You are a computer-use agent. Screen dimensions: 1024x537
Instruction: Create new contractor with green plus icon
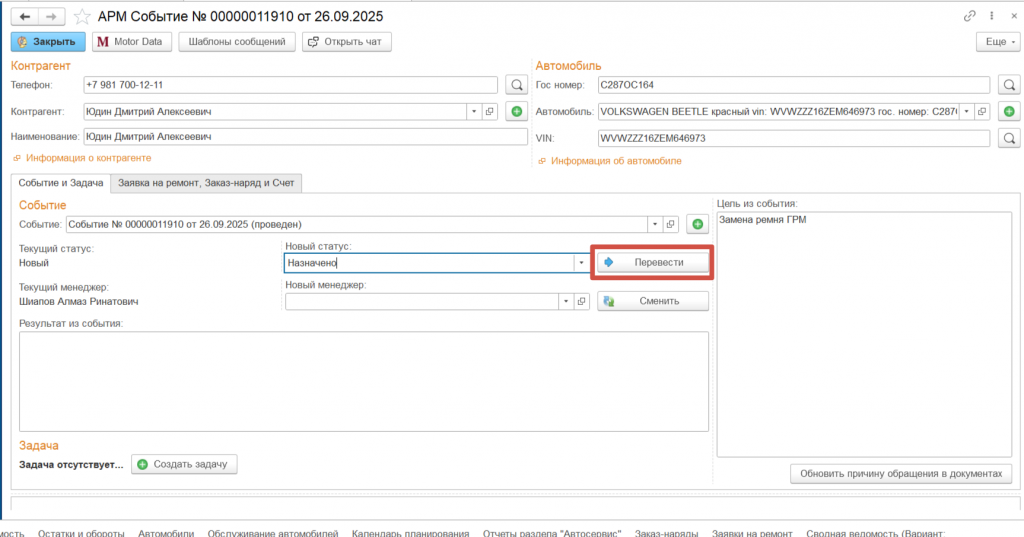coord(516,111)
